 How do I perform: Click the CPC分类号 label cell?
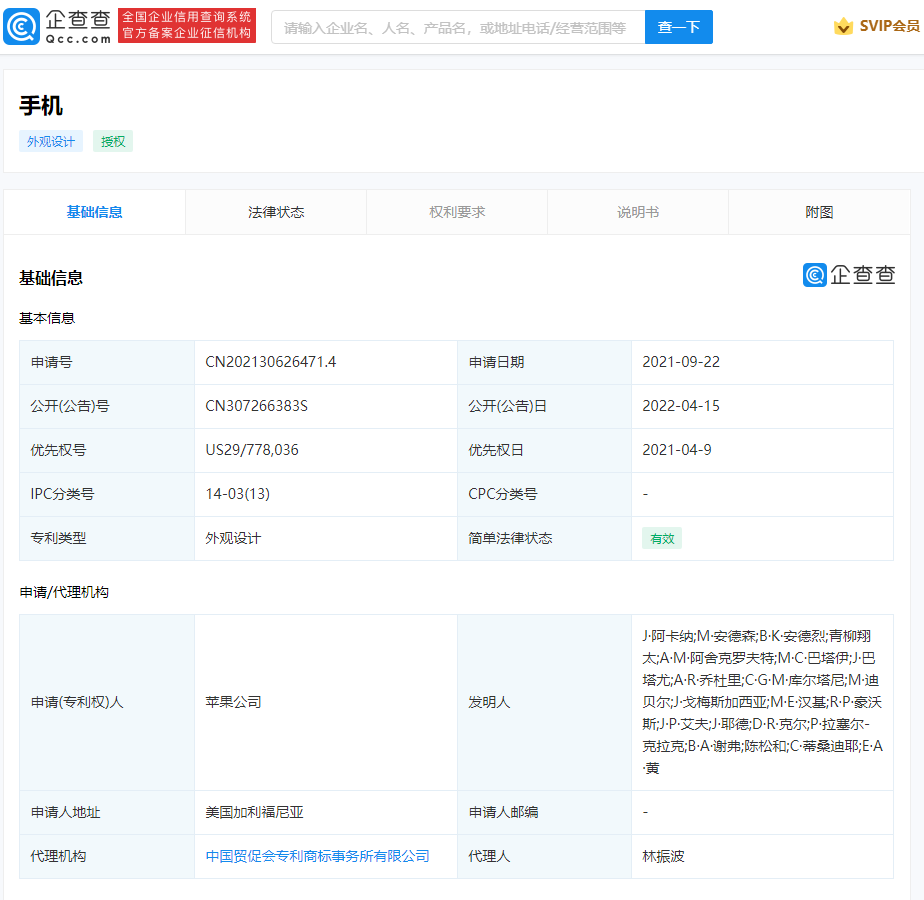pyautogui.click(x=544, y=494)
